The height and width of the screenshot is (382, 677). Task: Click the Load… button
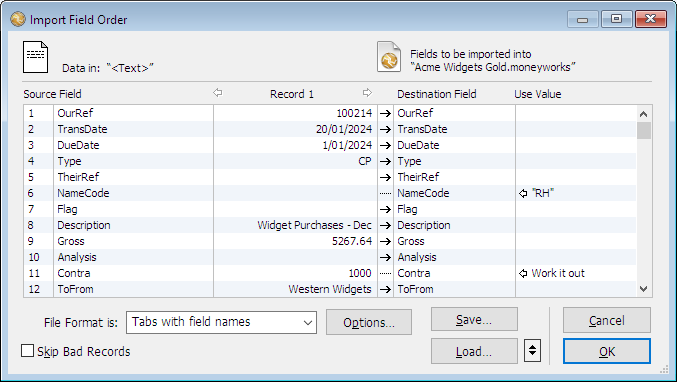point(474,351)
